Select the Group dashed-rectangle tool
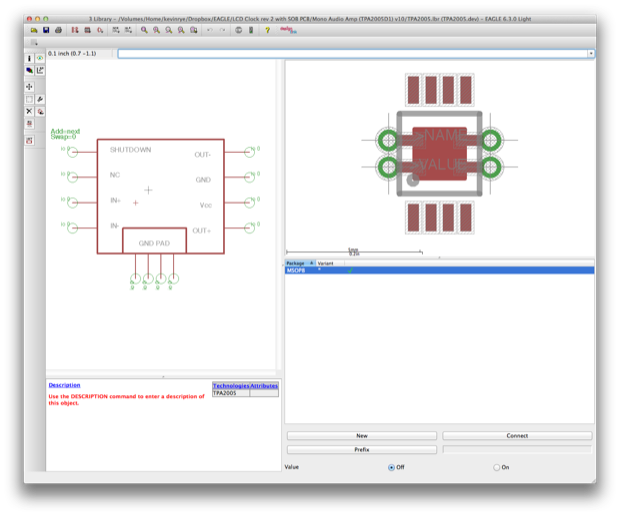This screenshot has width=620, height=516. coord(29,99)
